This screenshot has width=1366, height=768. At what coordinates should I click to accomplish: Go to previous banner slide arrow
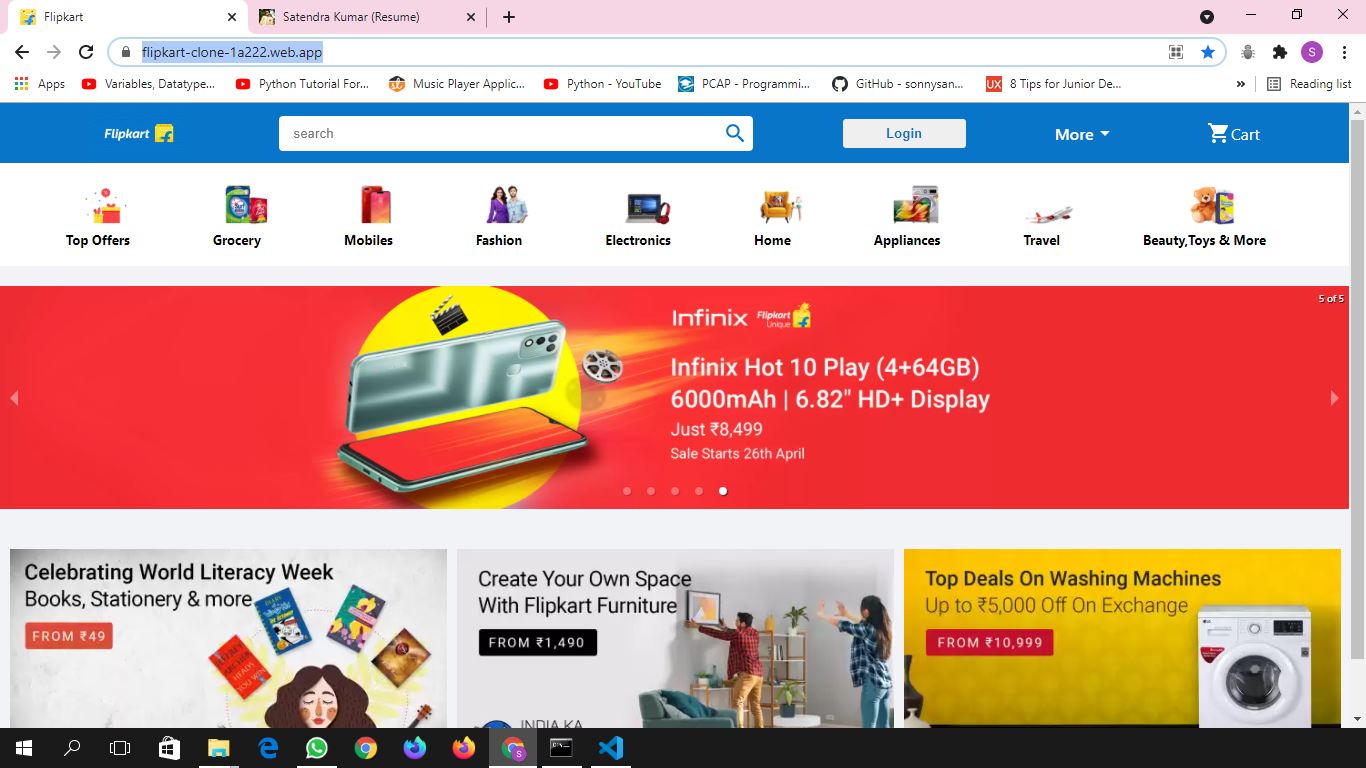pos(14,398)
